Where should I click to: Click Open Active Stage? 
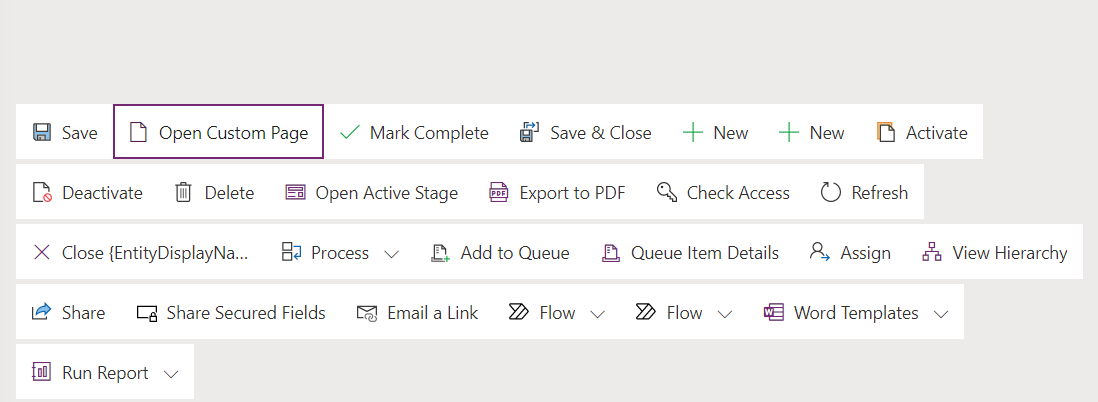coord(371,193)
